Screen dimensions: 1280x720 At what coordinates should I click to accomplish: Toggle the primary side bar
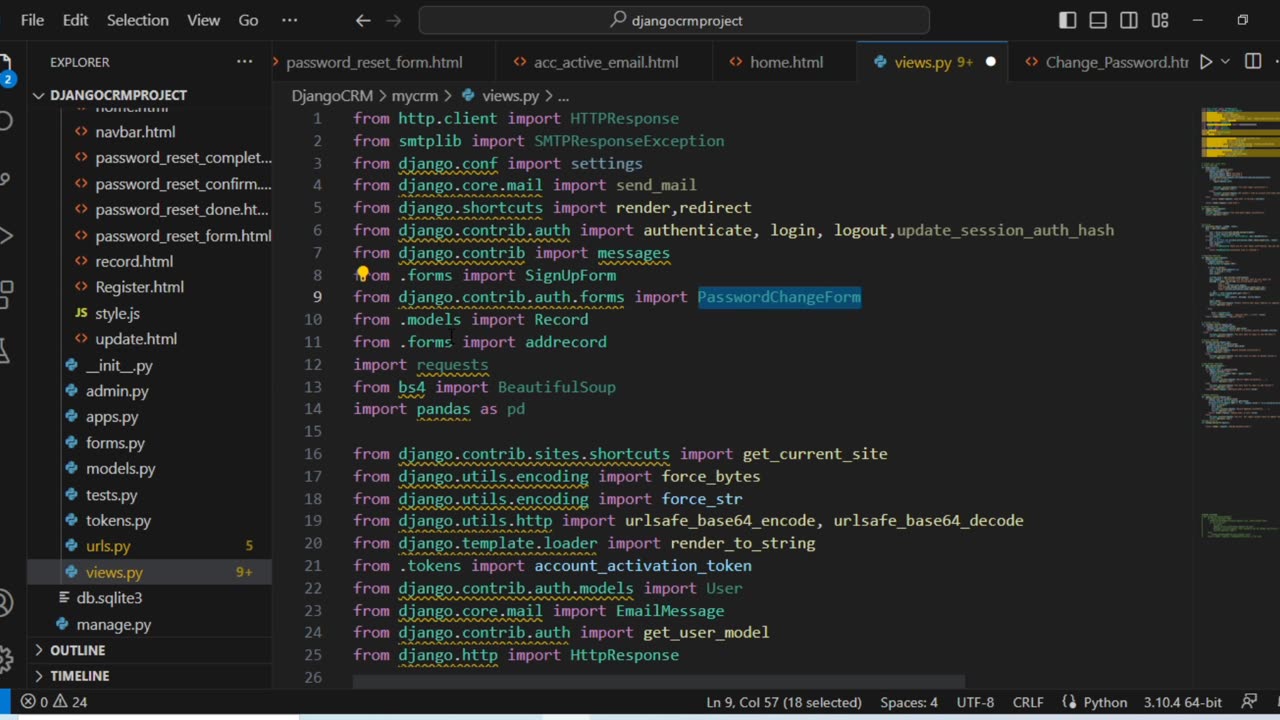[x=1068, y=20]
